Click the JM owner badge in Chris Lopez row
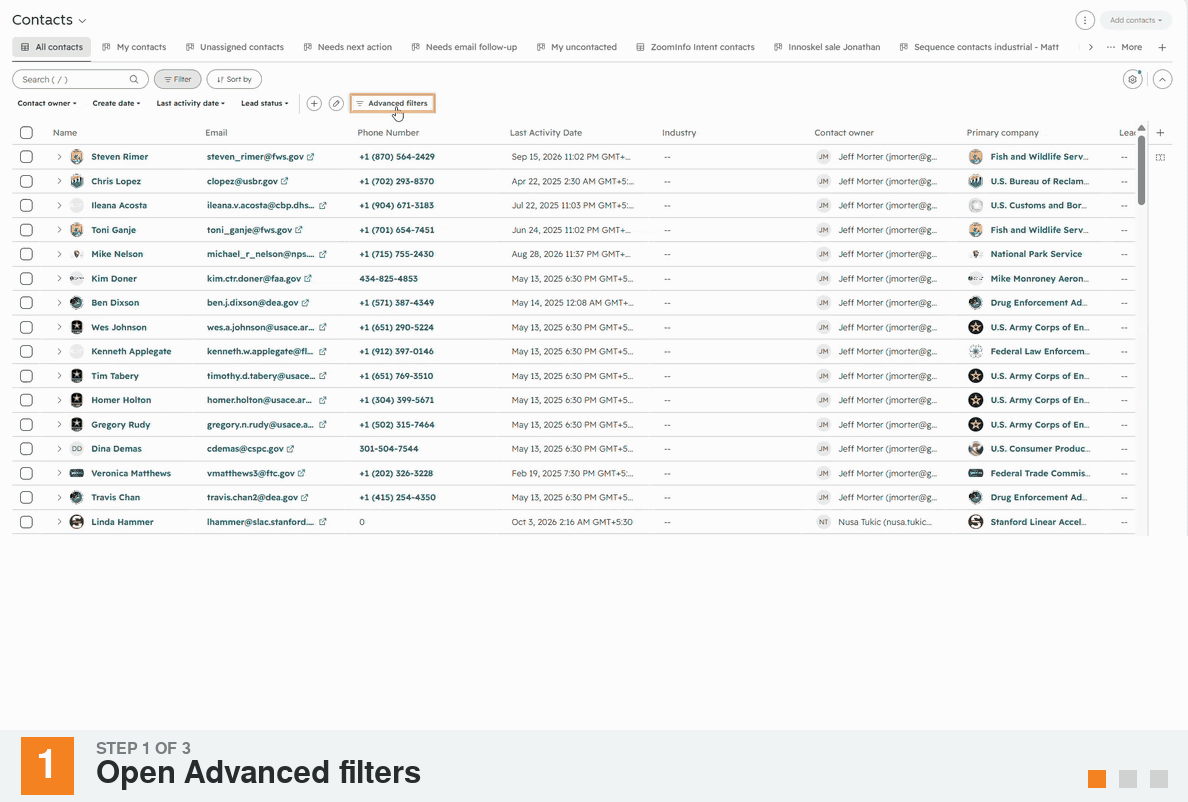This screenshot has height=802, width=1188. (824, 181)
